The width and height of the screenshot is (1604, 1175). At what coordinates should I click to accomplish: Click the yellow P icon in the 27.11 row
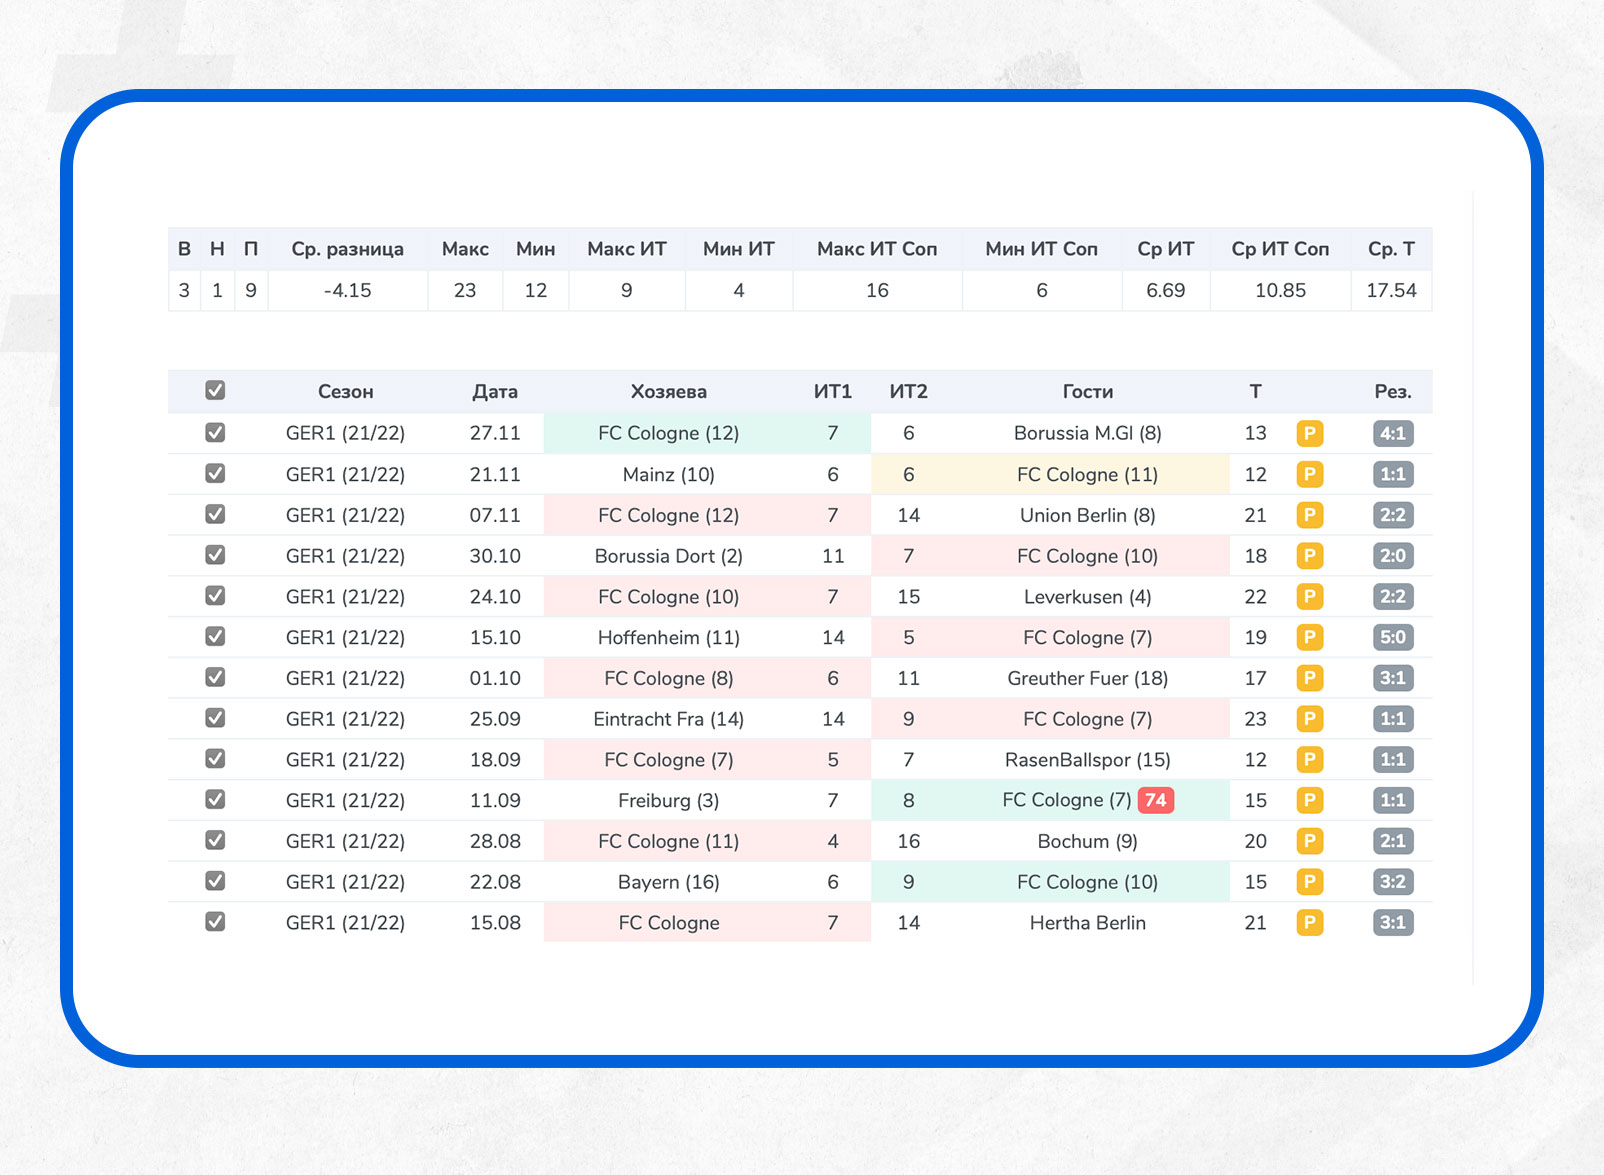[1309, 433]
